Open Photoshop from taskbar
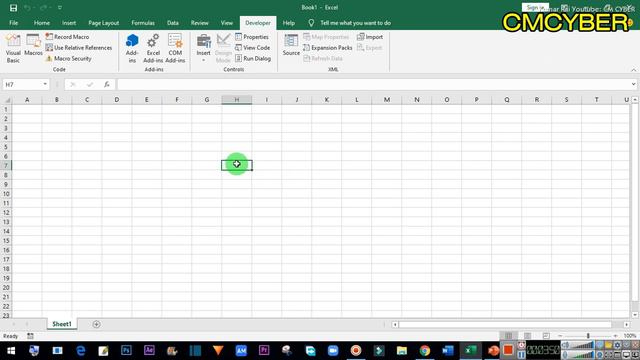 point(126,351)
